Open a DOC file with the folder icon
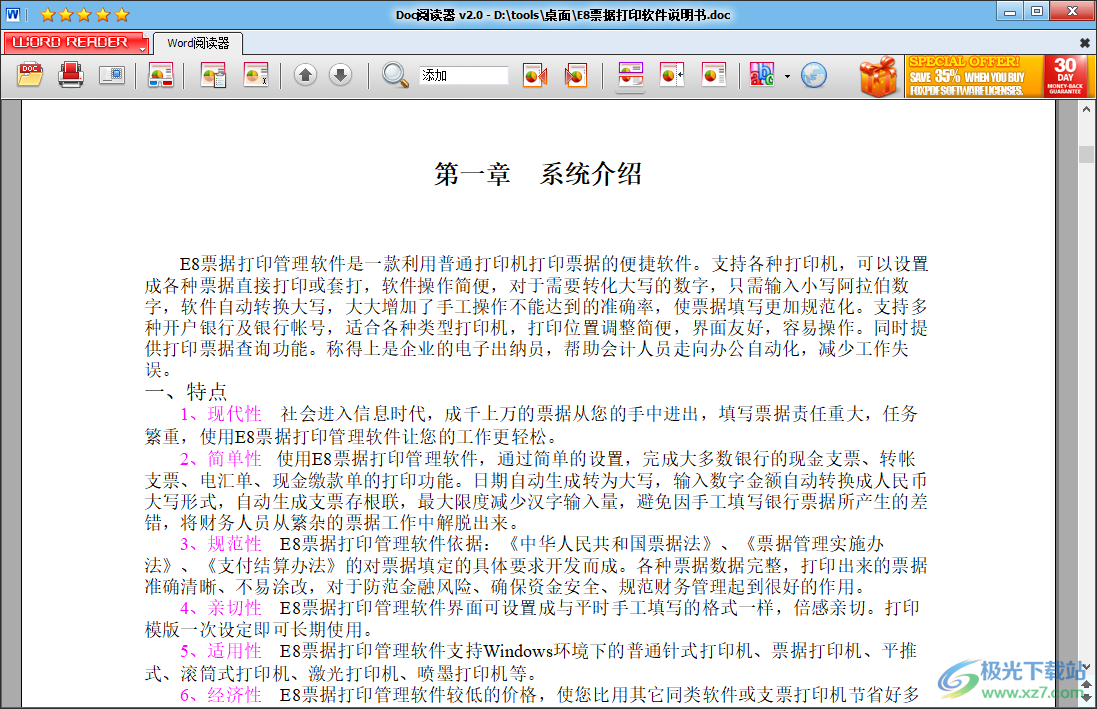Image resolution: width=1097 pixels, height=709 pixels. pos(29,75)
